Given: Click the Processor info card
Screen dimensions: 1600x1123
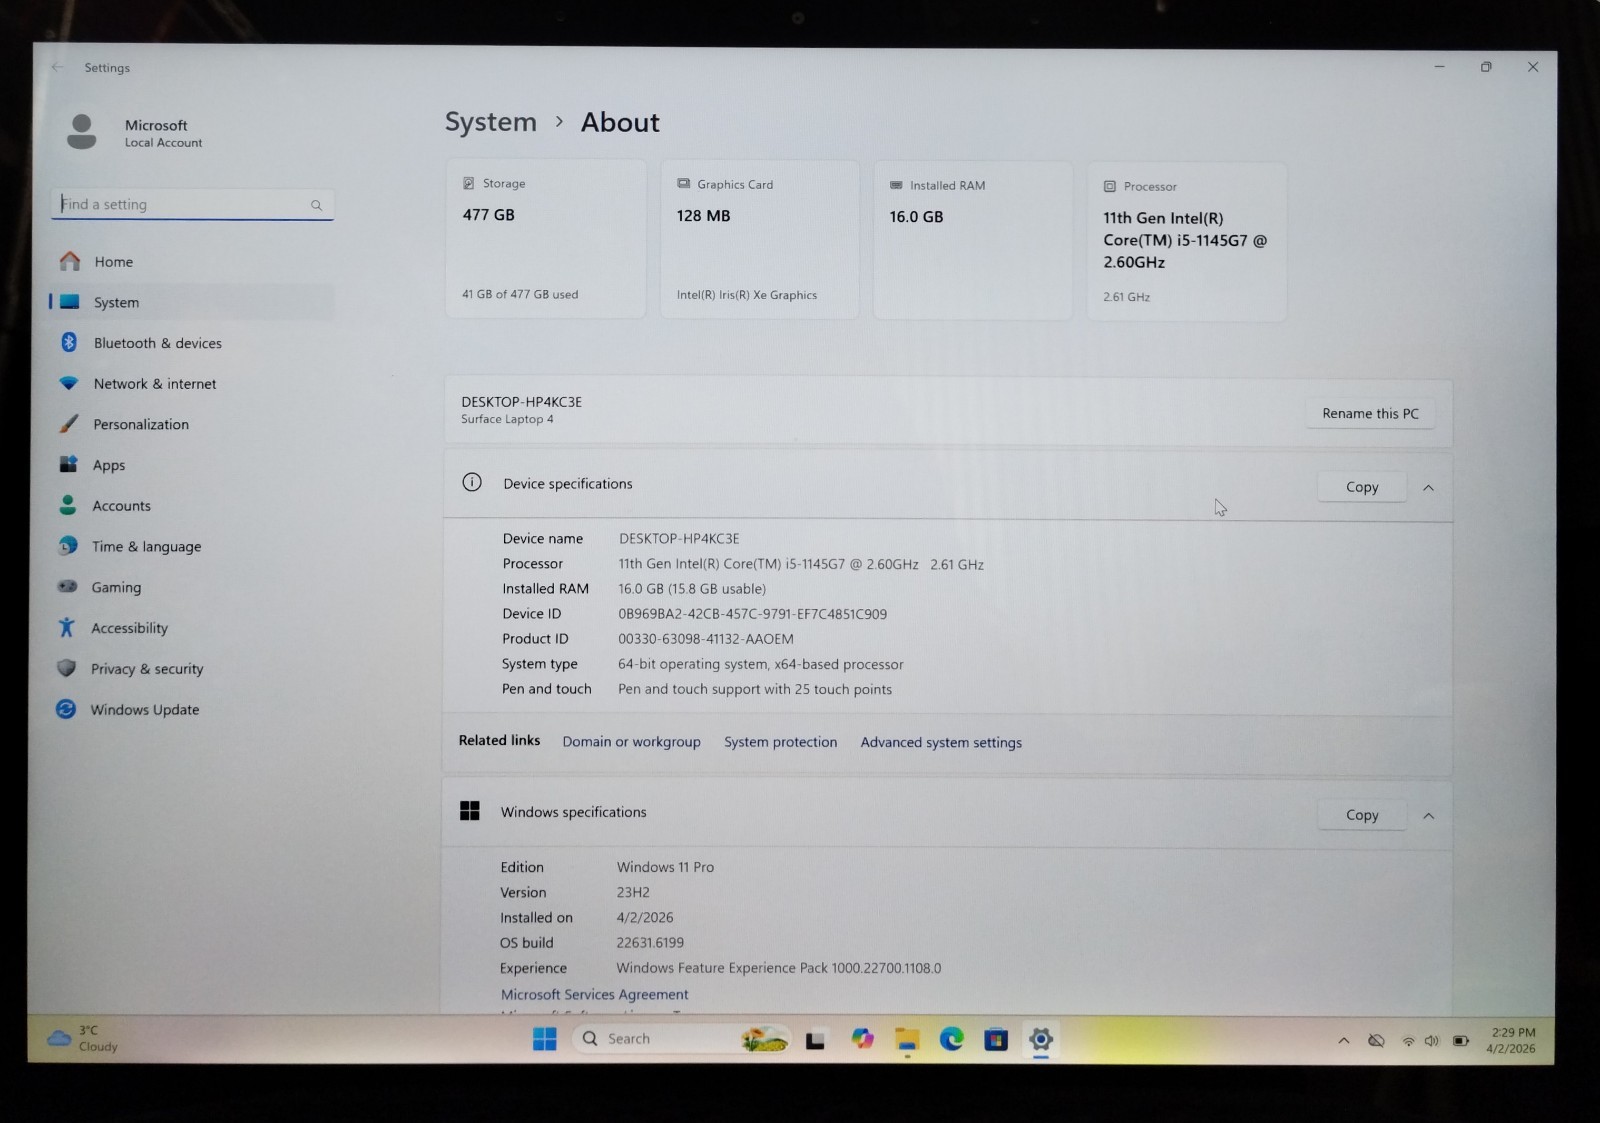Looking at the screenshot, I should point(1186,242).
